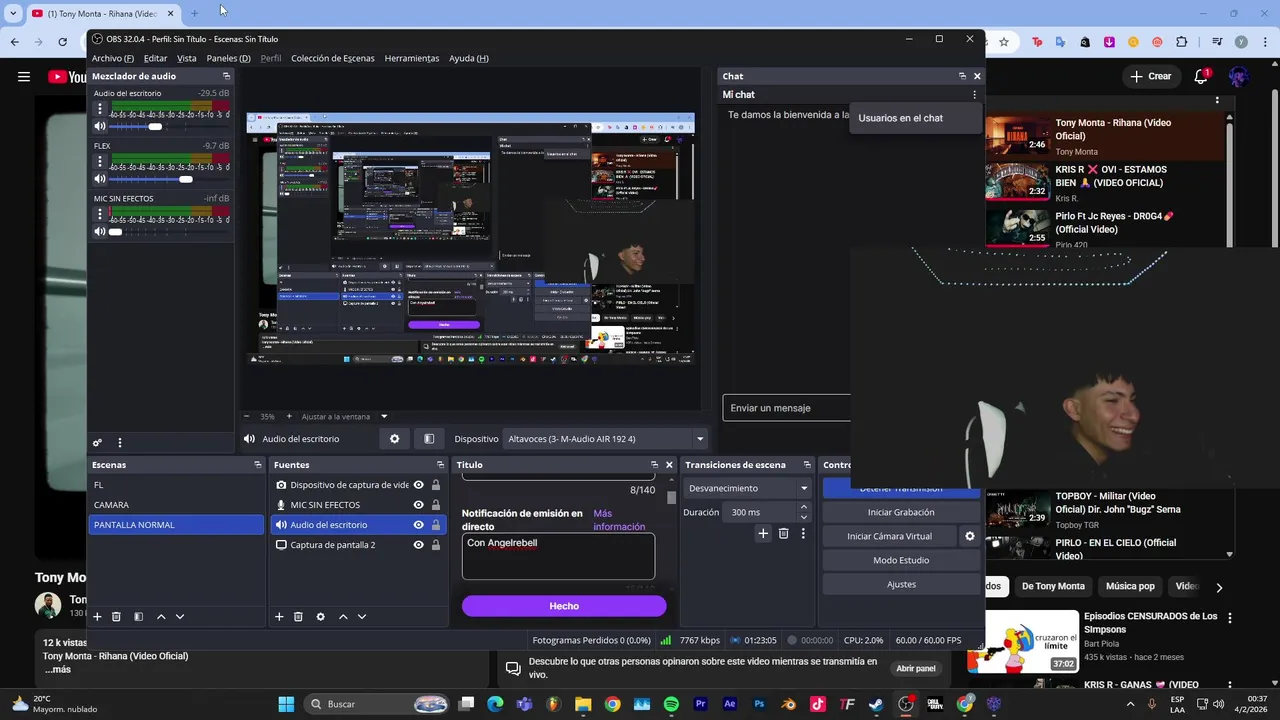Click Iniciar Cámara Virtual button
1280x720 pixels.
tap(890, 536)
